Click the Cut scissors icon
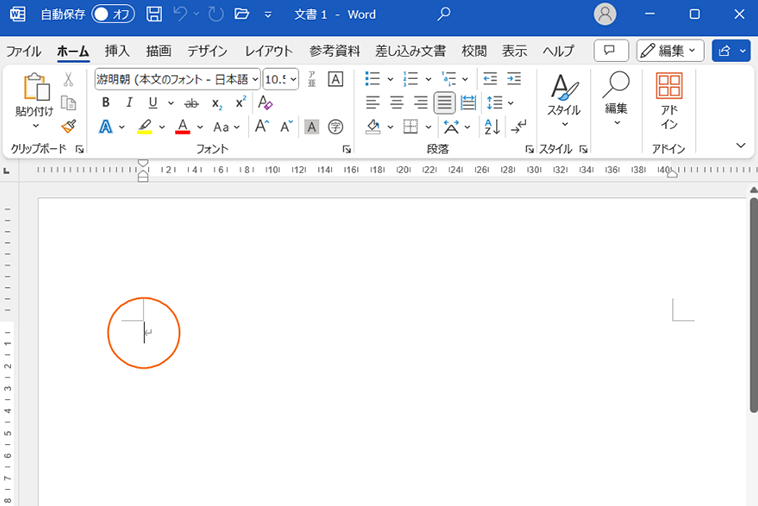 [x=68, y=79]
